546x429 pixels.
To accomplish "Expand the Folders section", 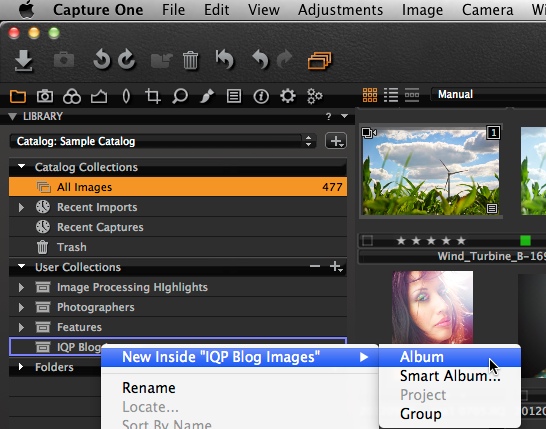I will (21, 367).
